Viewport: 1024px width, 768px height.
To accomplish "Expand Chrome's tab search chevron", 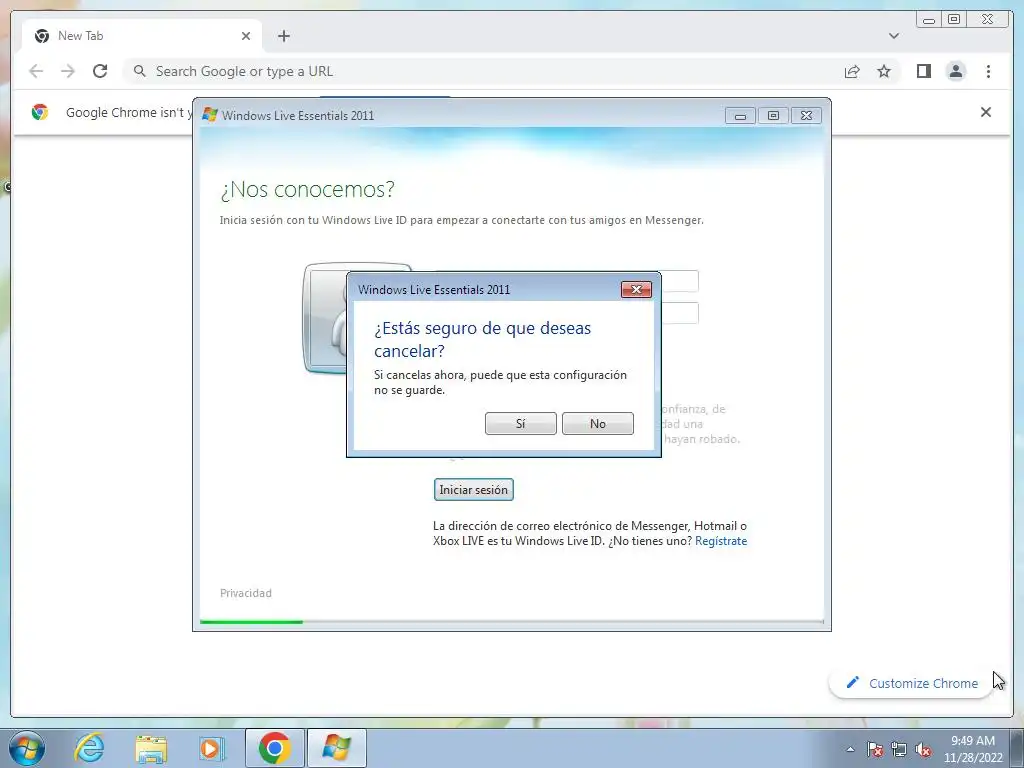I will 893,36.
